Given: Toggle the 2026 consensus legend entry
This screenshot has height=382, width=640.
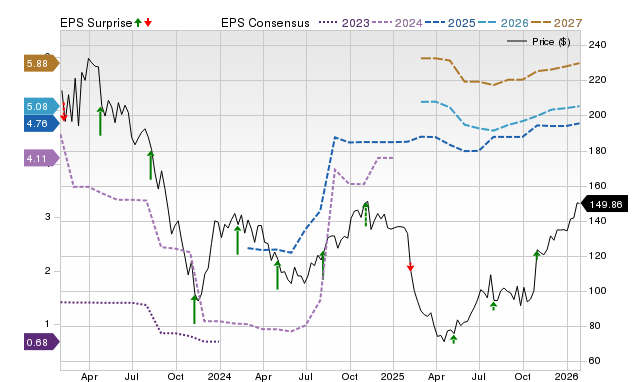Looking at the screenshot, I should [x=503, y=23].
